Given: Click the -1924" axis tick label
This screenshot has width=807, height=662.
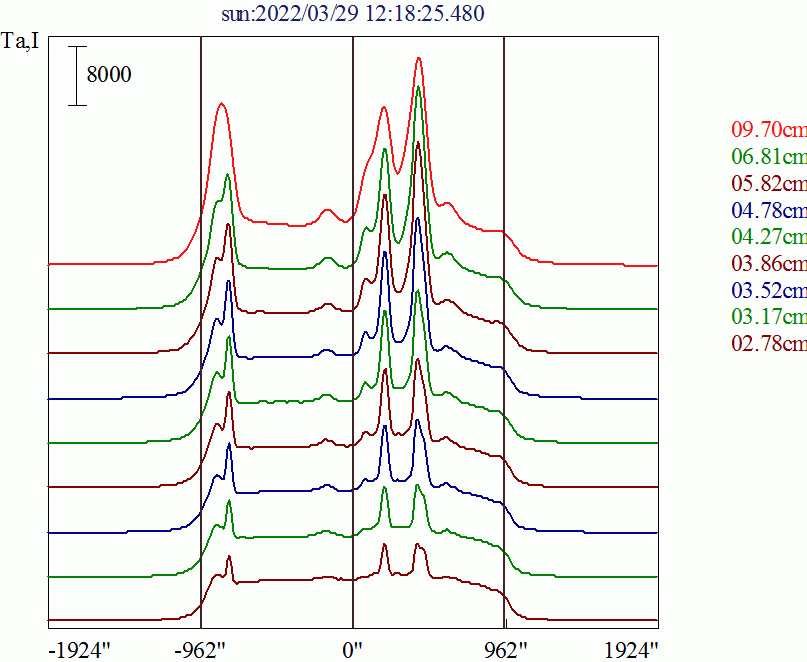Looking at the screenshot, I should coord(80,651).
